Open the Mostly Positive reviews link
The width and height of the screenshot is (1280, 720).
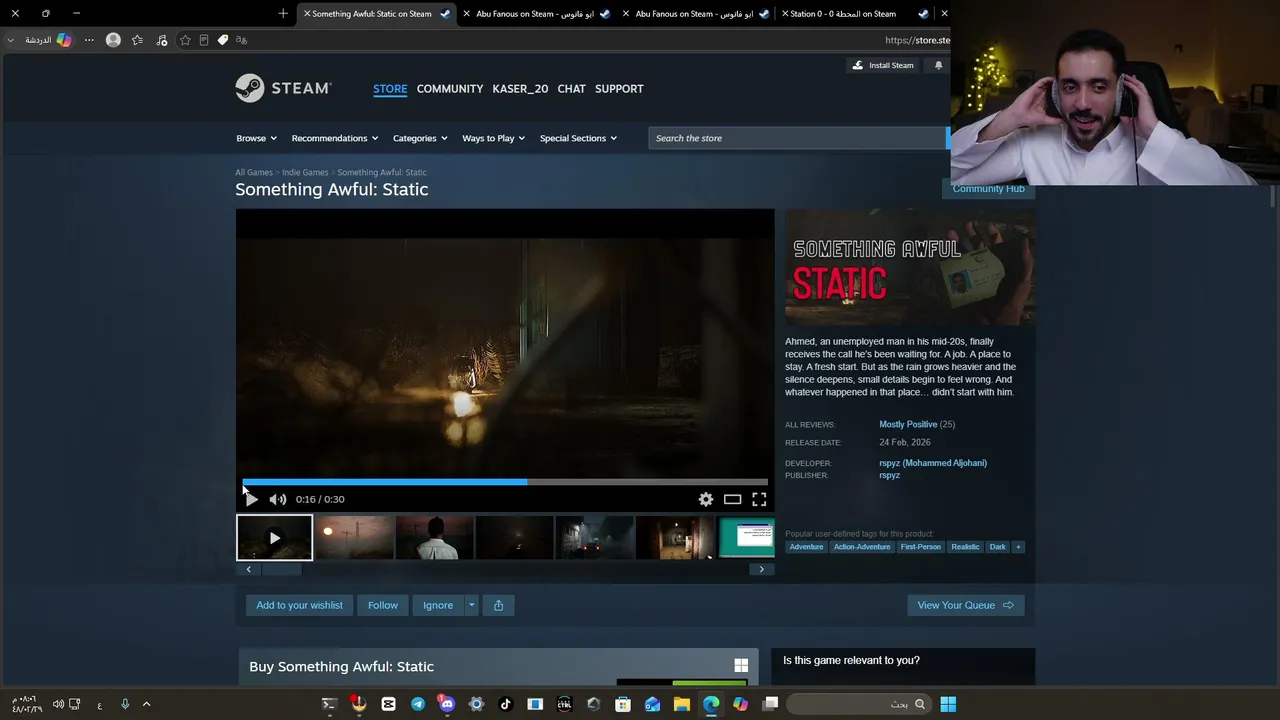(908, 424)
